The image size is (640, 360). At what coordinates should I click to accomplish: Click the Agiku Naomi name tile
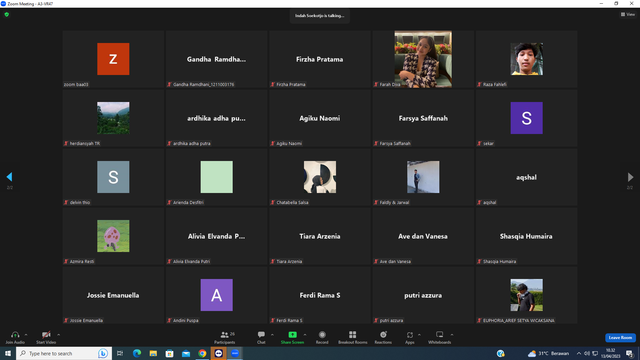pyautogui.click(x=320, y=118)
